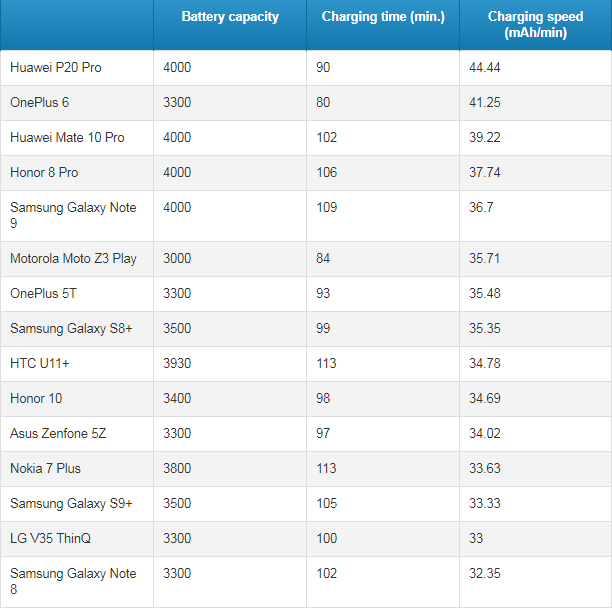Click charging time of Samsung Galaxy Note 8
612x608 pixels.
tap(327, 574)
